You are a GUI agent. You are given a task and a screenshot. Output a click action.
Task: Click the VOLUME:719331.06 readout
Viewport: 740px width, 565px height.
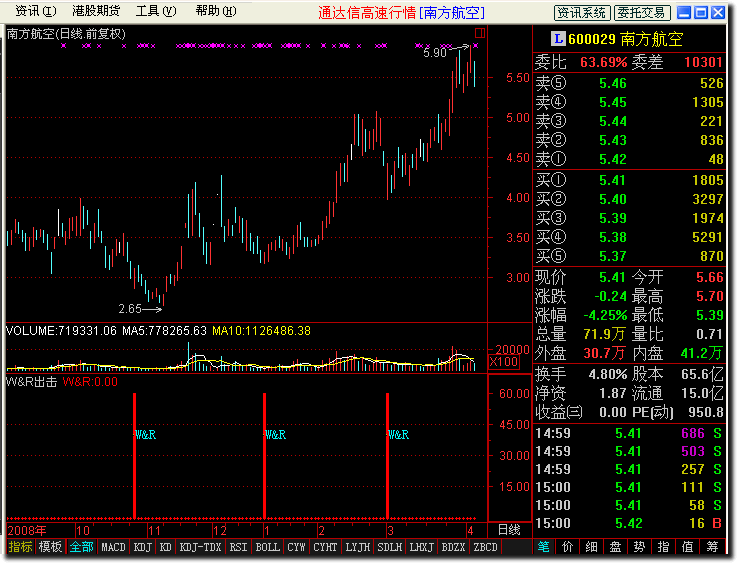tap(61, 331)
